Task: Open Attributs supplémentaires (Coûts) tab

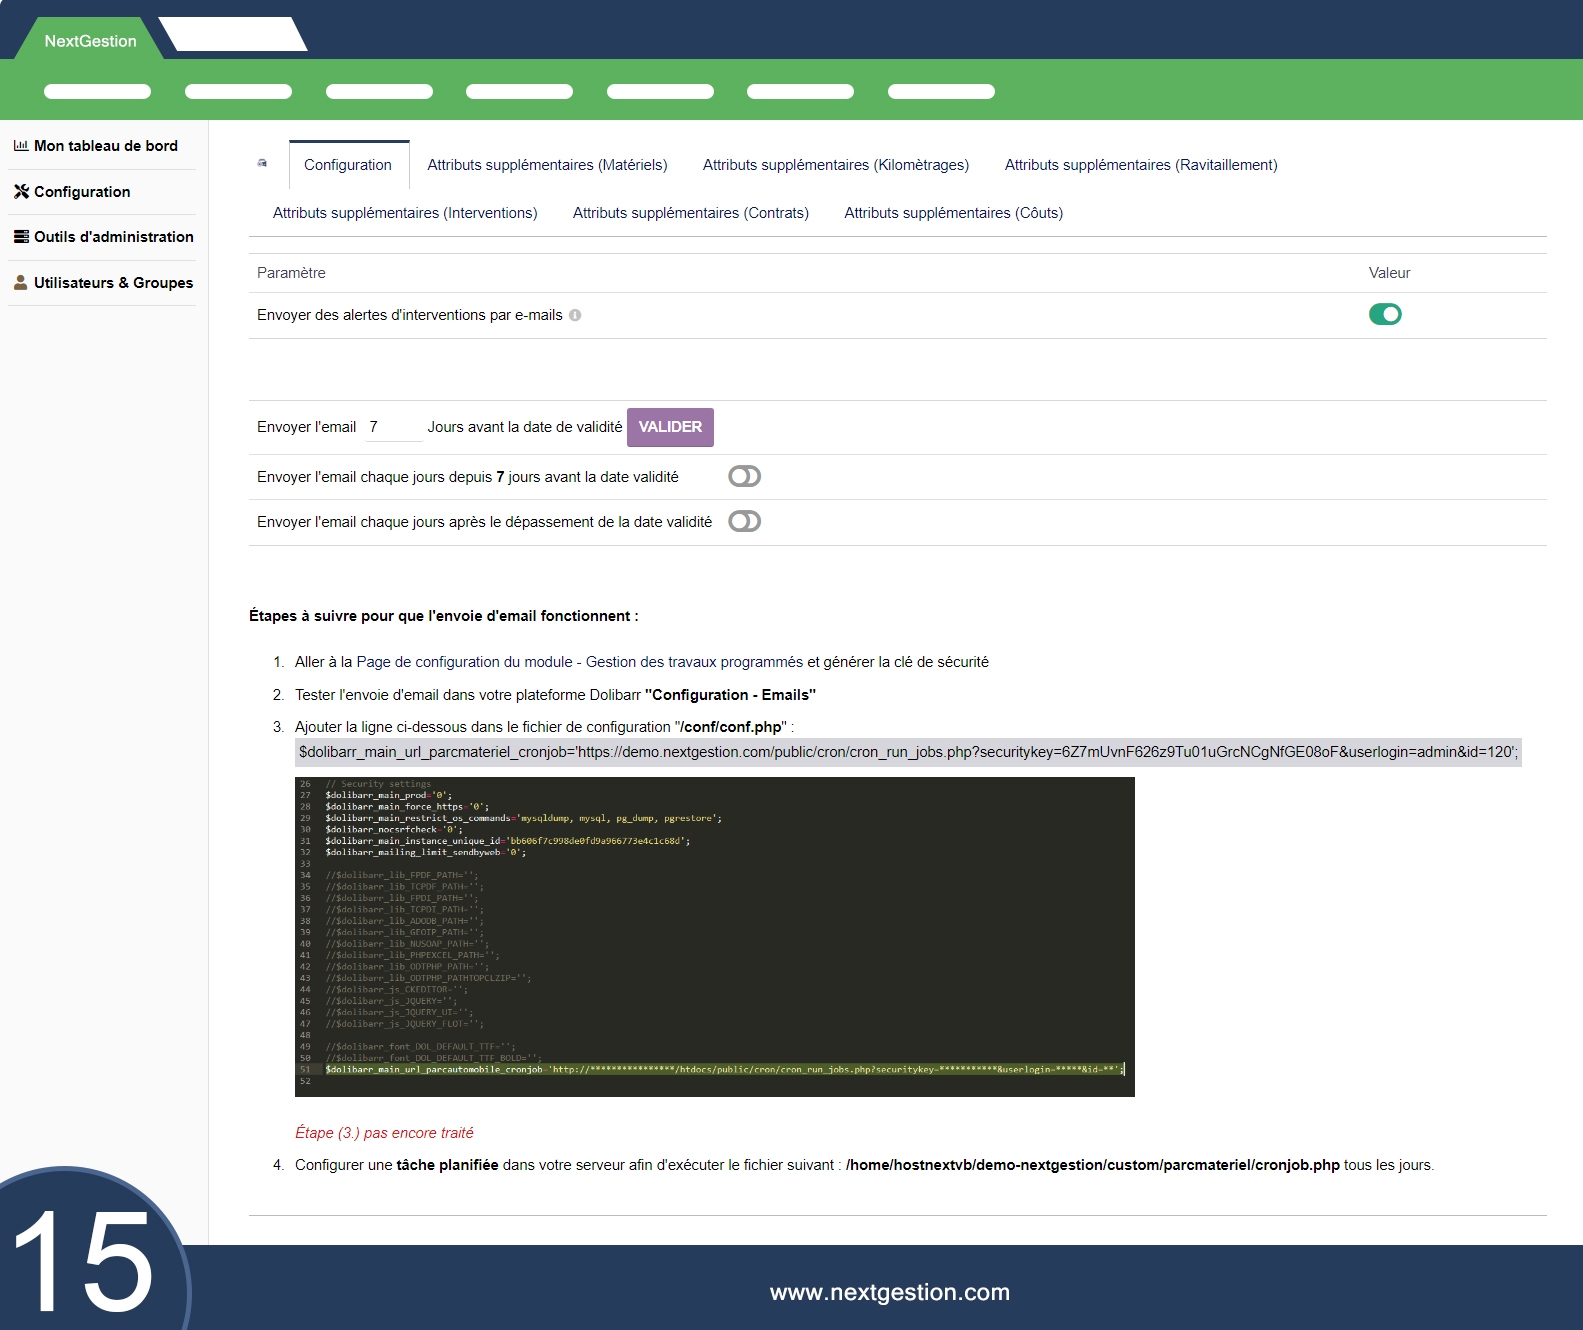Action: click(953, 213)
